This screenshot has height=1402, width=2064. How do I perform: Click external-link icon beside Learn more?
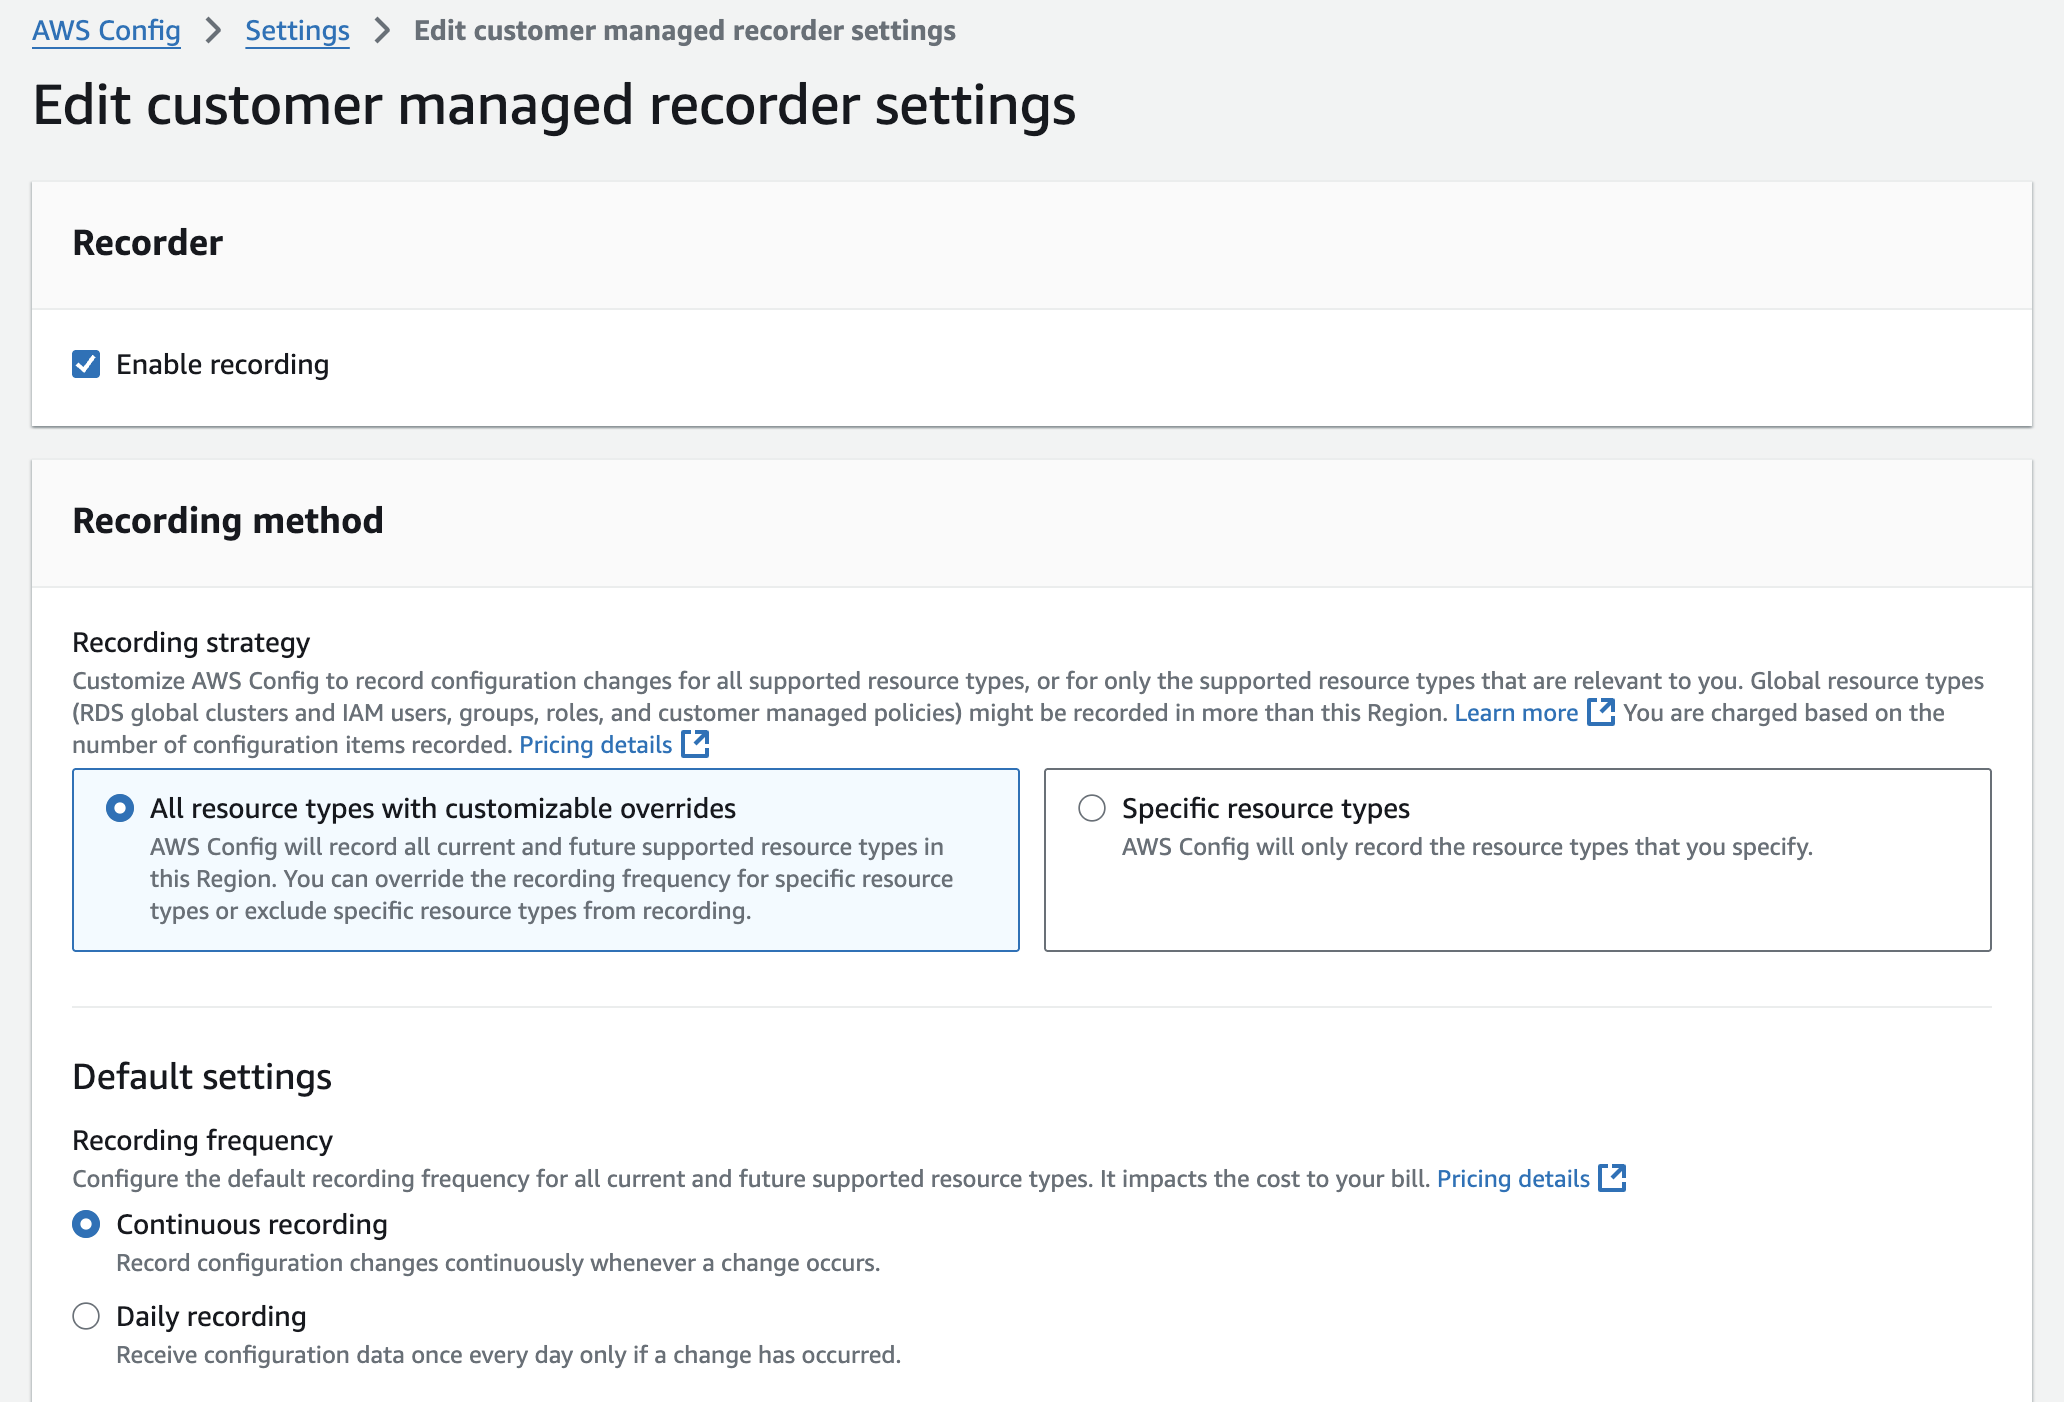pos(1601,712)
